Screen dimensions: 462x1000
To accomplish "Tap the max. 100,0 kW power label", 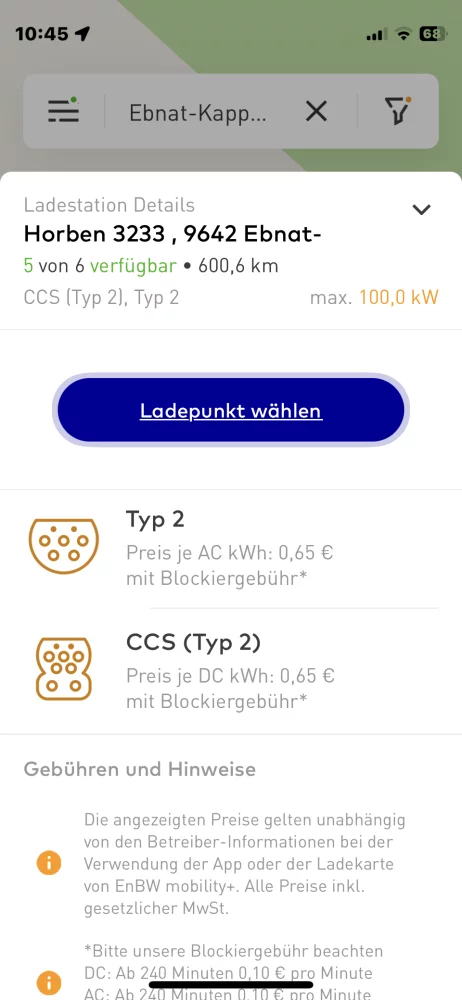I will point(374,297).
